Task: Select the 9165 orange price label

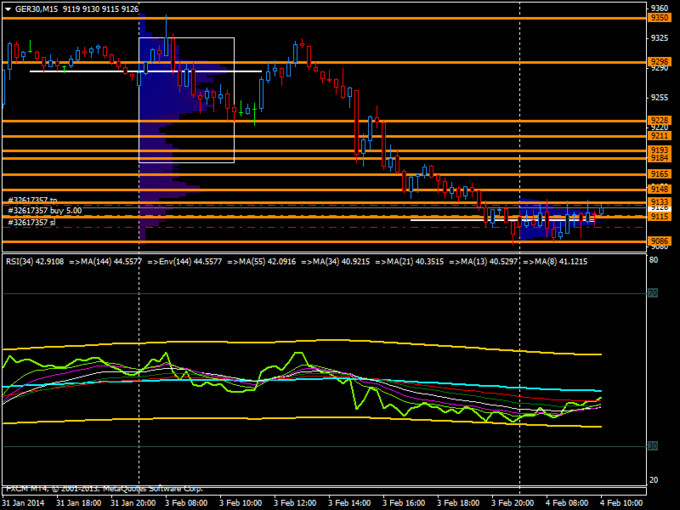Action: pos(659,174)
